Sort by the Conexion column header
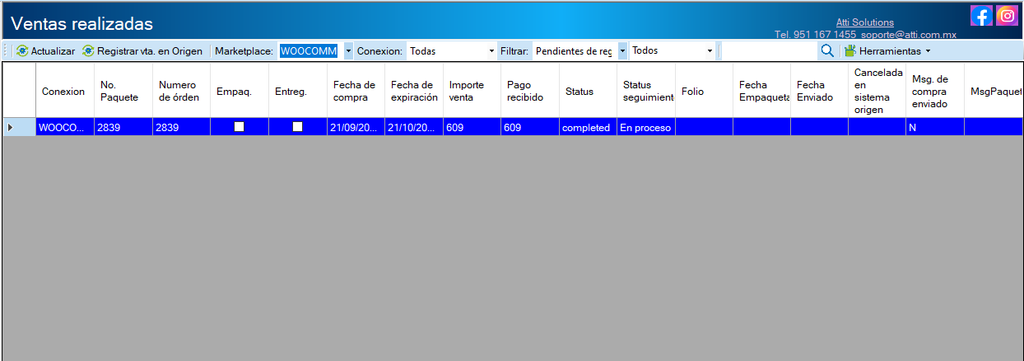 click(65, 91)
